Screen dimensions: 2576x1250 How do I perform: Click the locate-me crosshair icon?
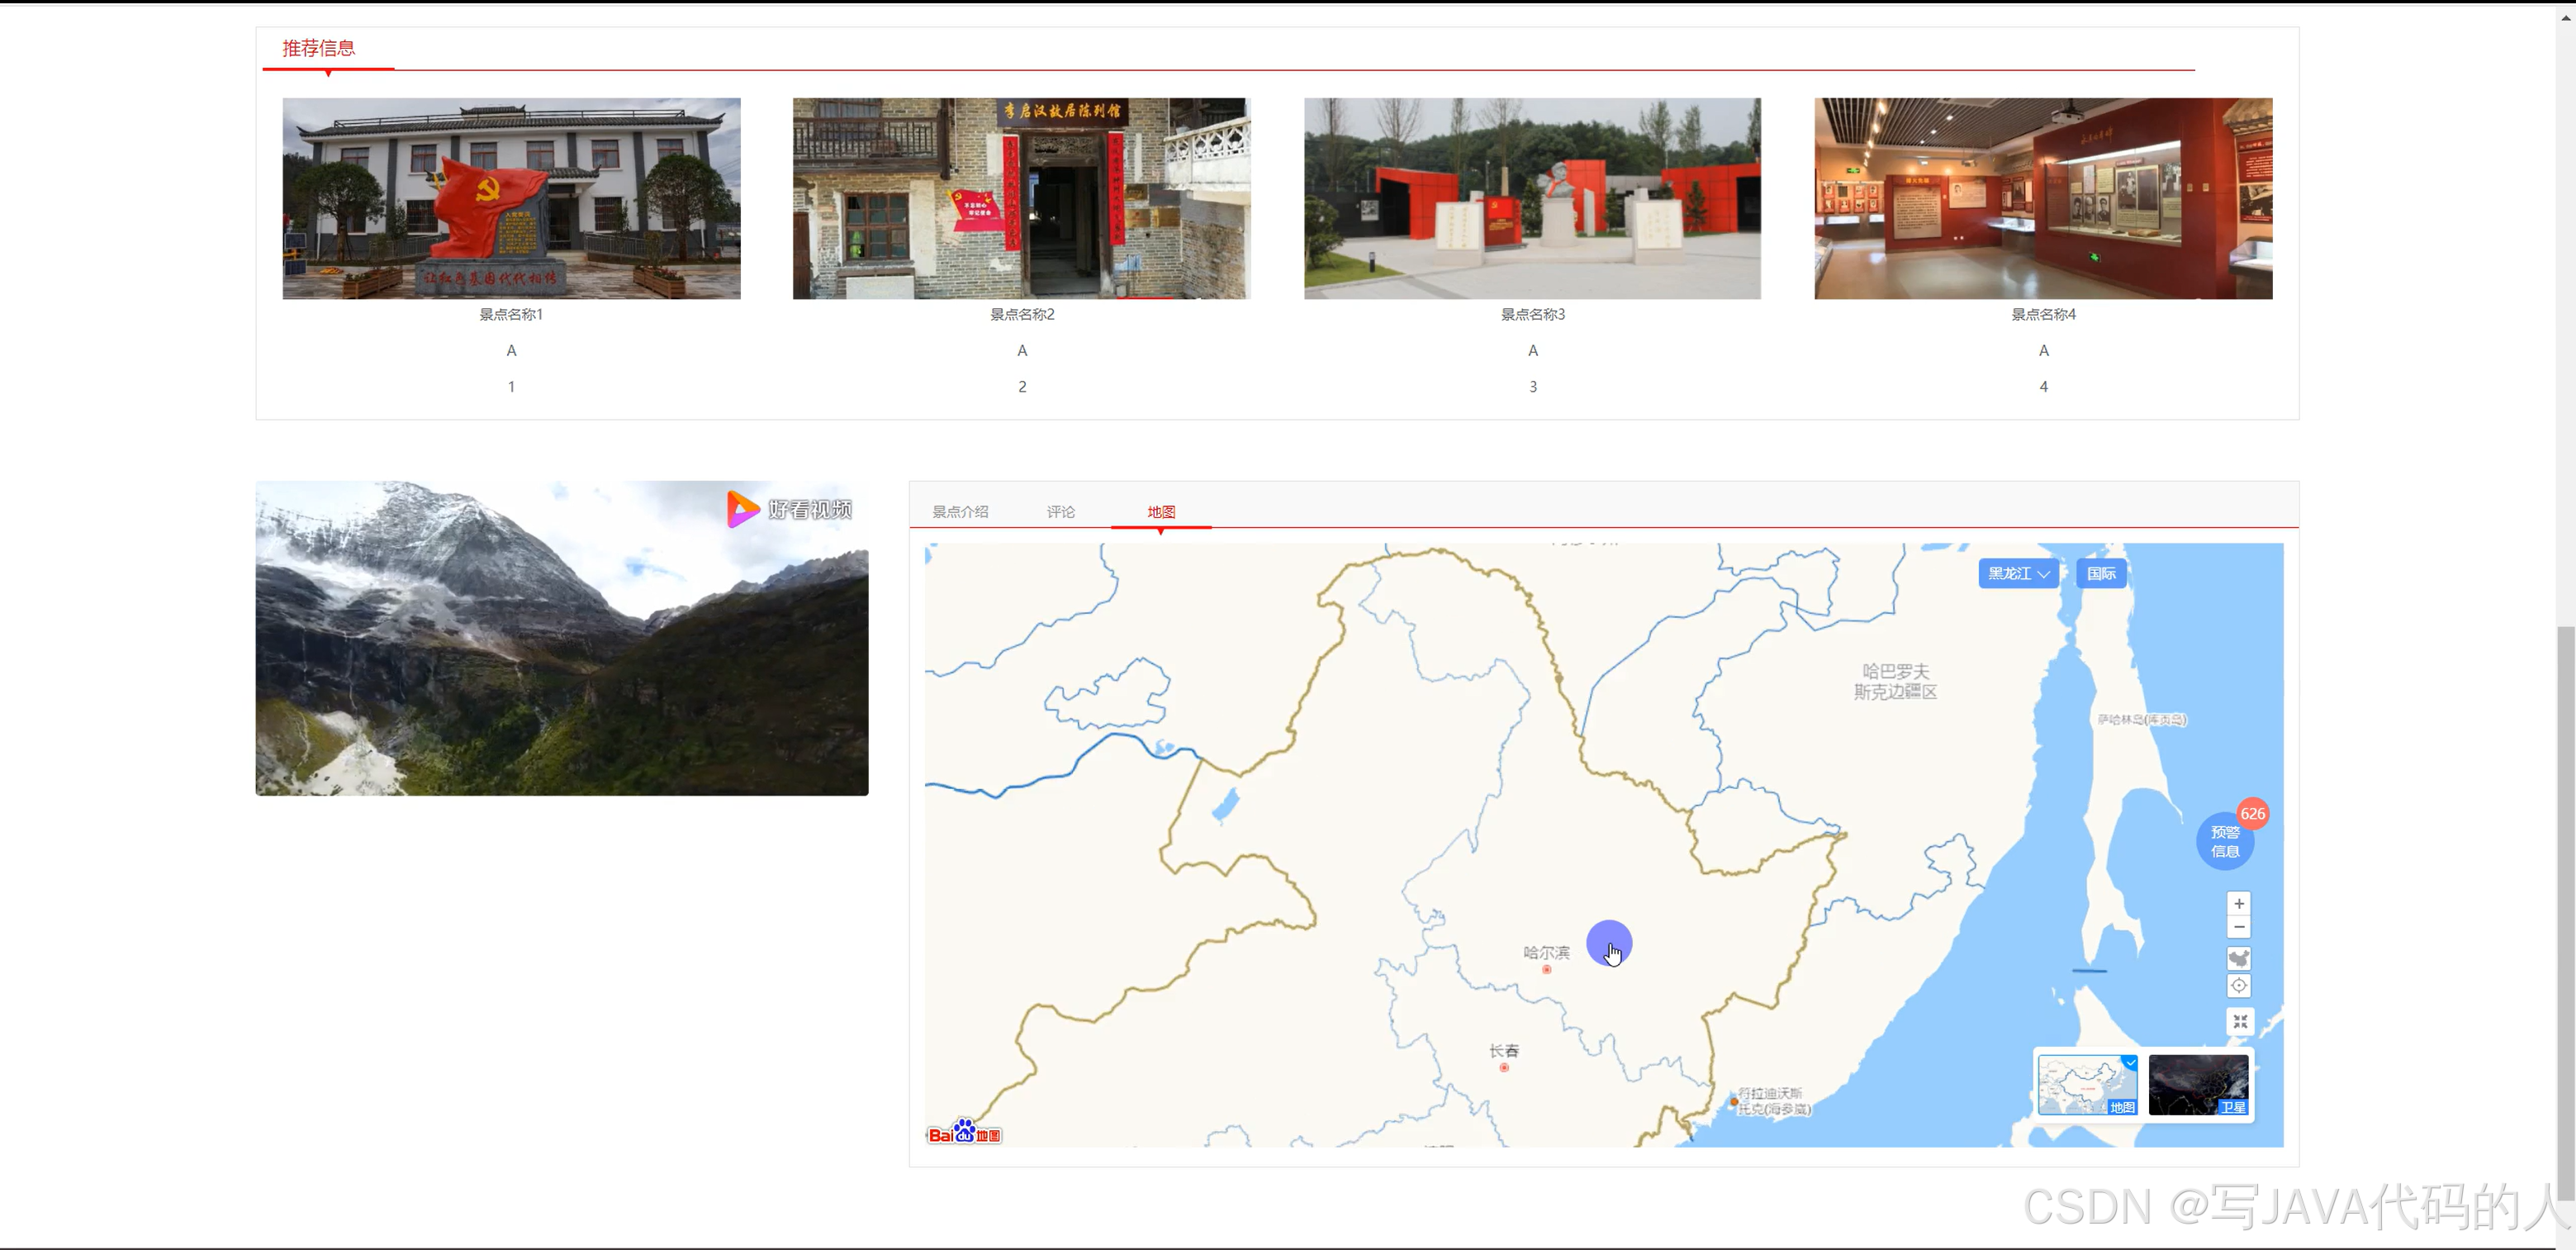tap(2239, 985)
